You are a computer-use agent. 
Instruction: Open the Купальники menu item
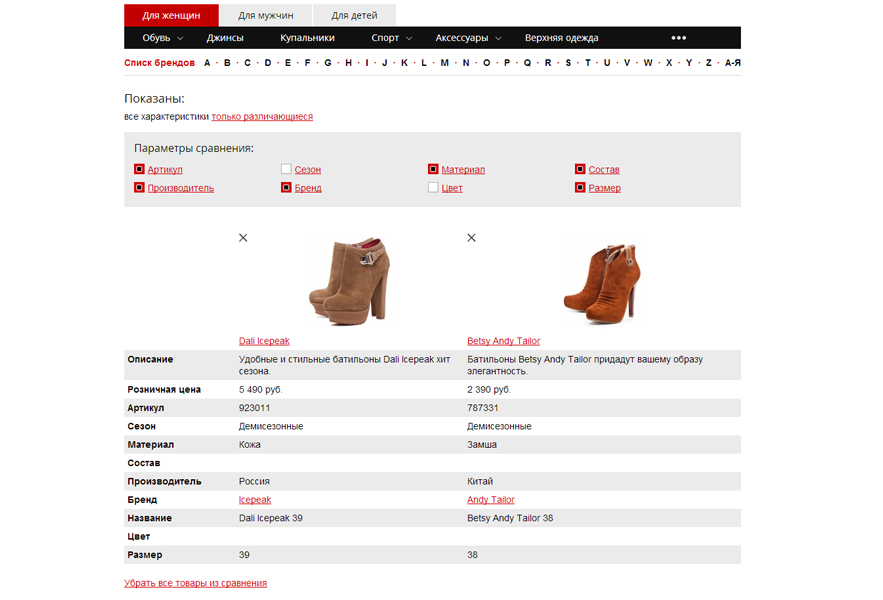pos(307,38)
